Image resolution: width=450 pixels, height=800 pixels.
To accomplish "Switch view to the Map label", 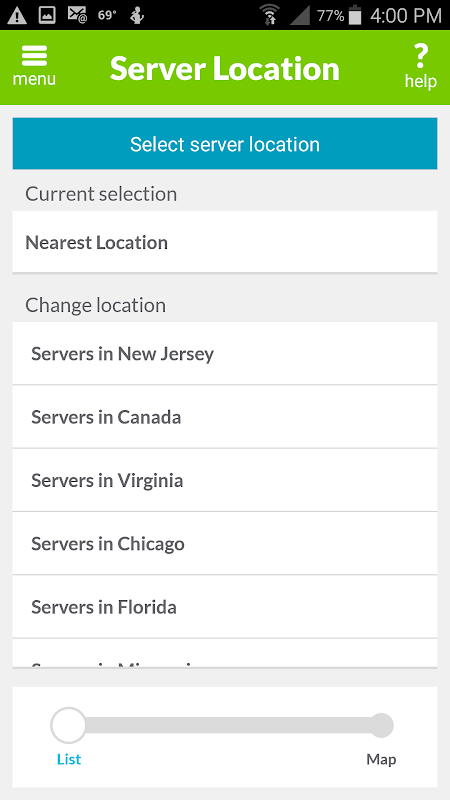I will coord(381,759).
